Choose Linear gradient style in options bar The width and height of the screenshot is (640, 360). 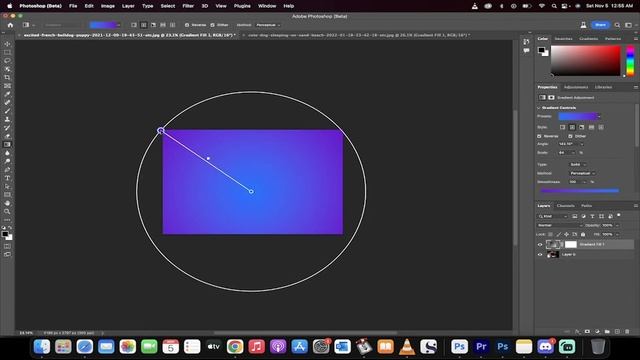(x=134, y=25)
